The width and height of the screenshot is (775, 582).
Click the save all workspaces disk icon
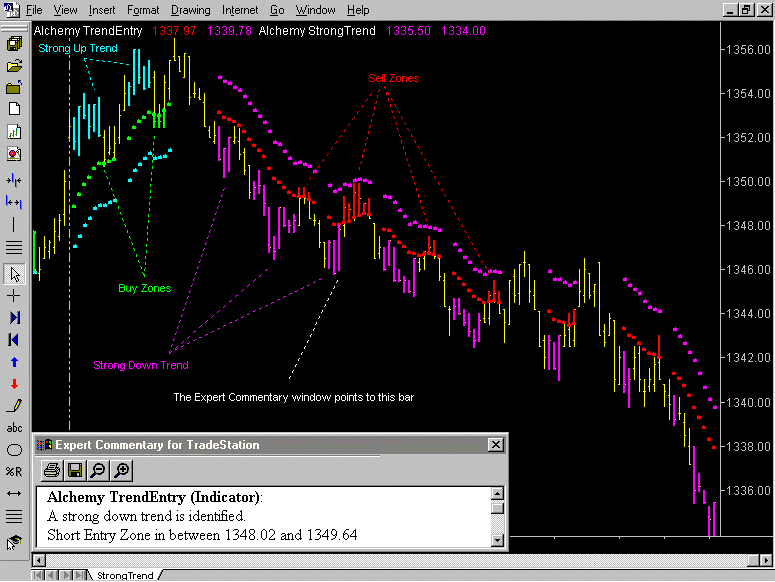click(14, 43)
